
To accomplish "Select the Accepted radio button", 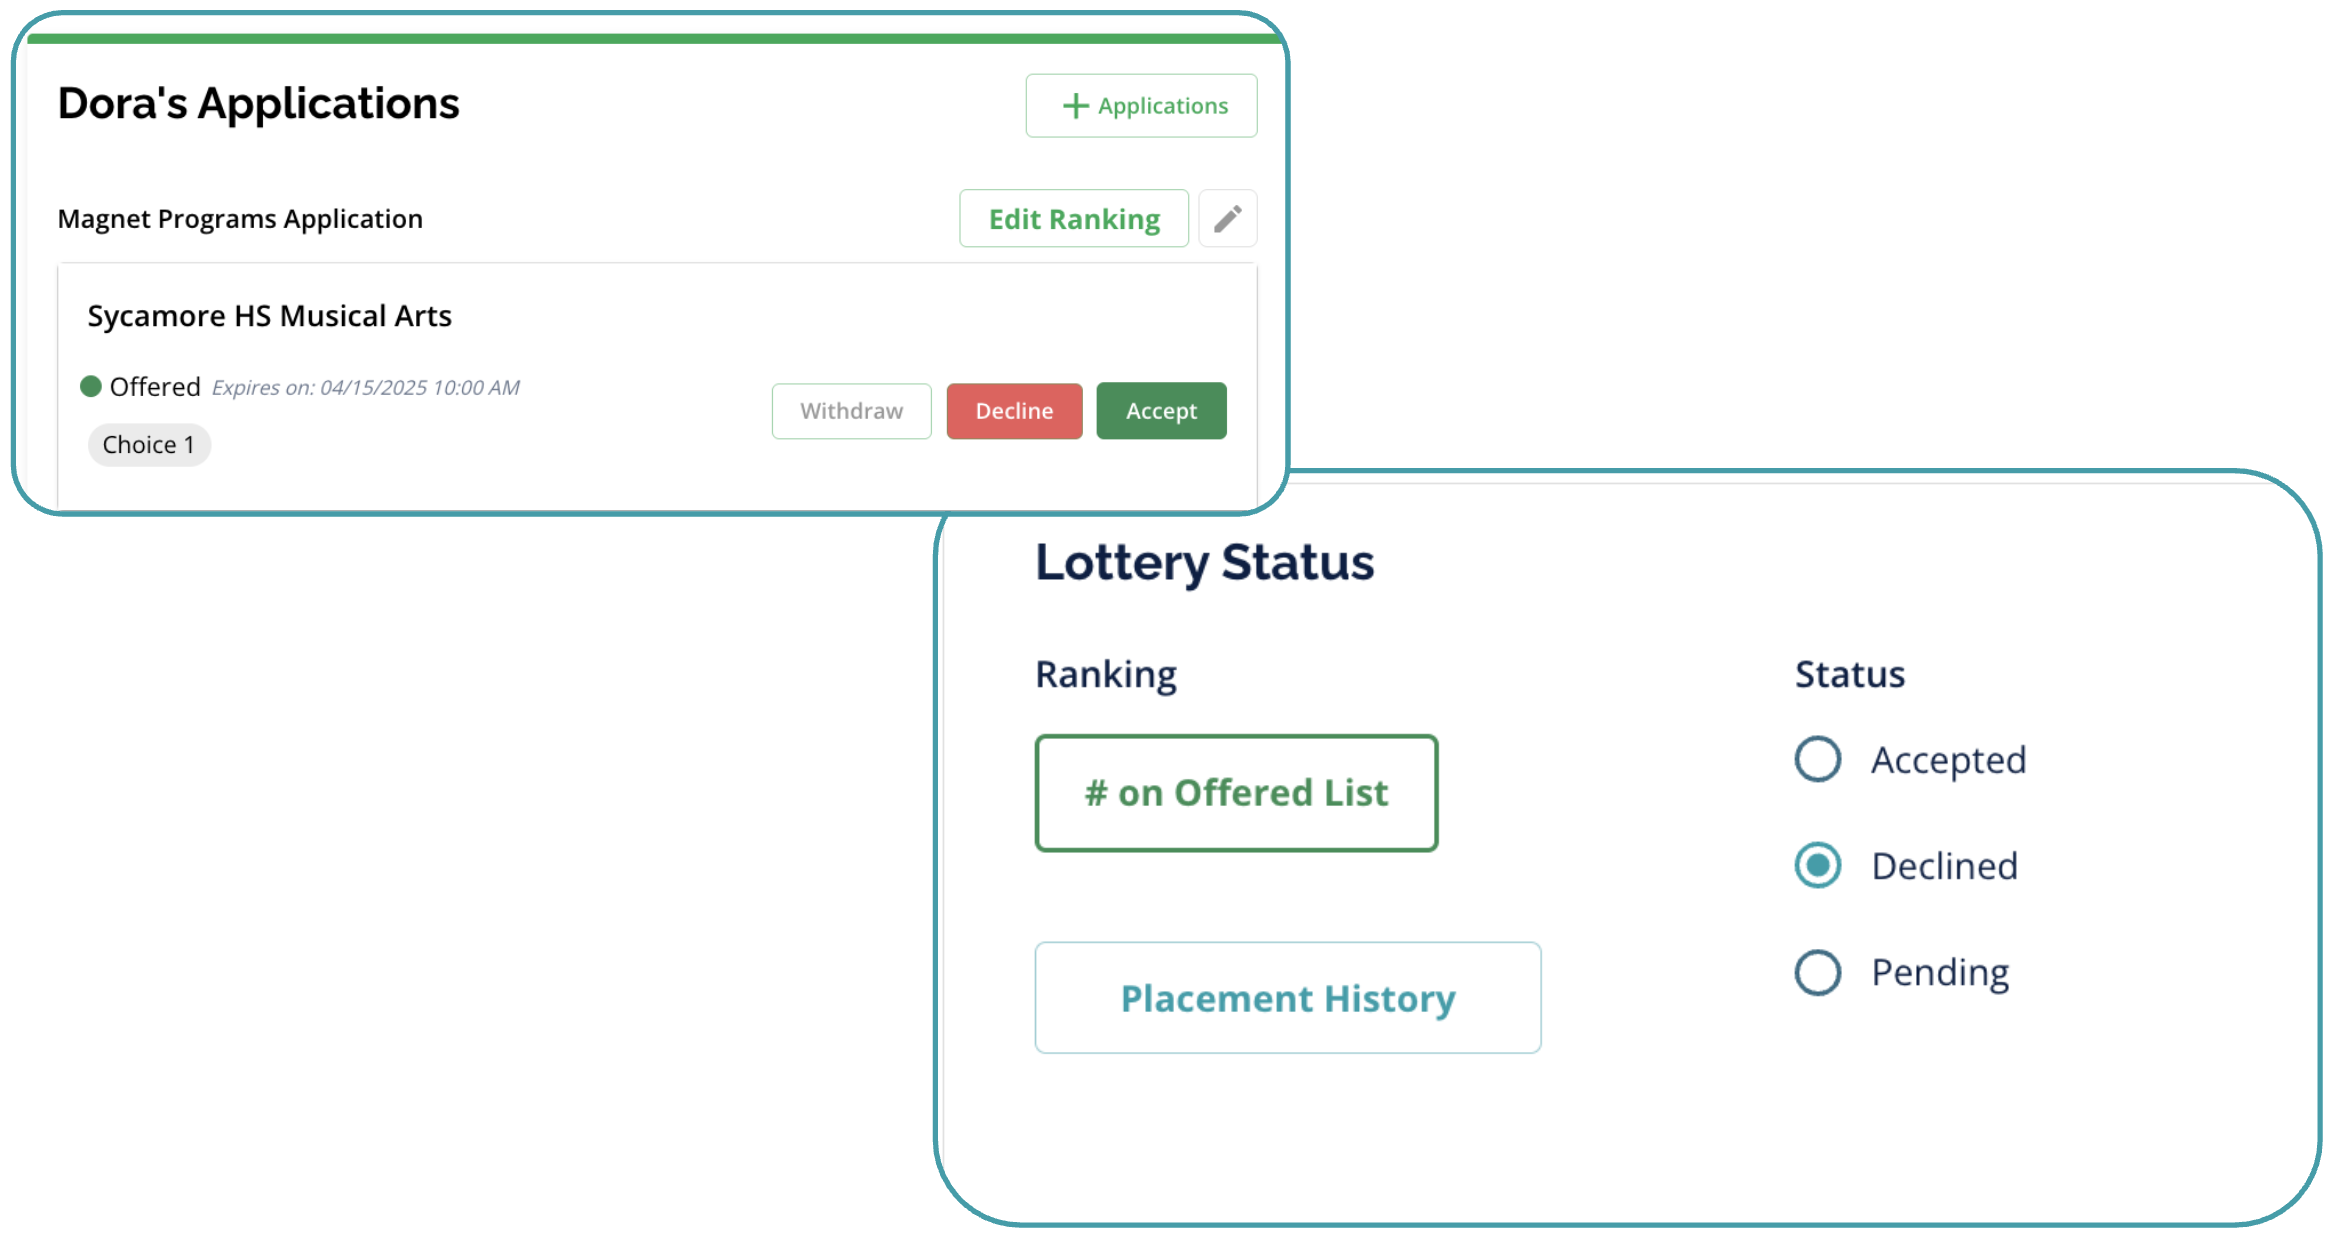I will [x=1817, y=760].
